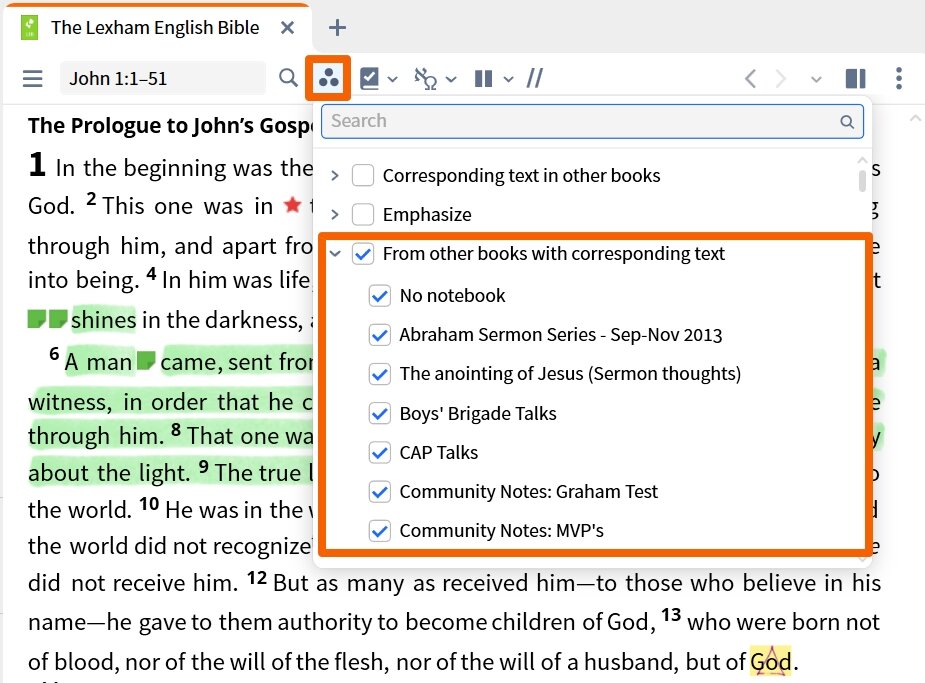Enable 'Corresponding text in other books' checkbox
This screenshot has height=683, width=925.
click(x=363, y=175)
